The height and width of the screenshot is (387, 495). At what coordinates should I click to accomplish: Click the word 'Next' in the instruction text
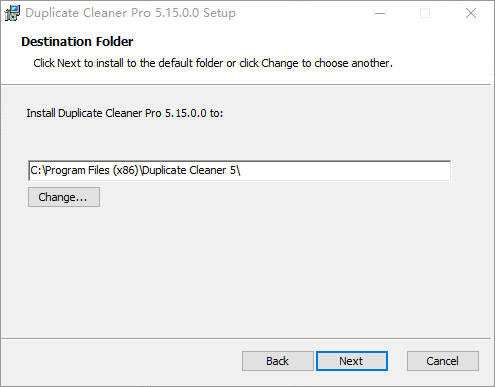click(69, 63)
